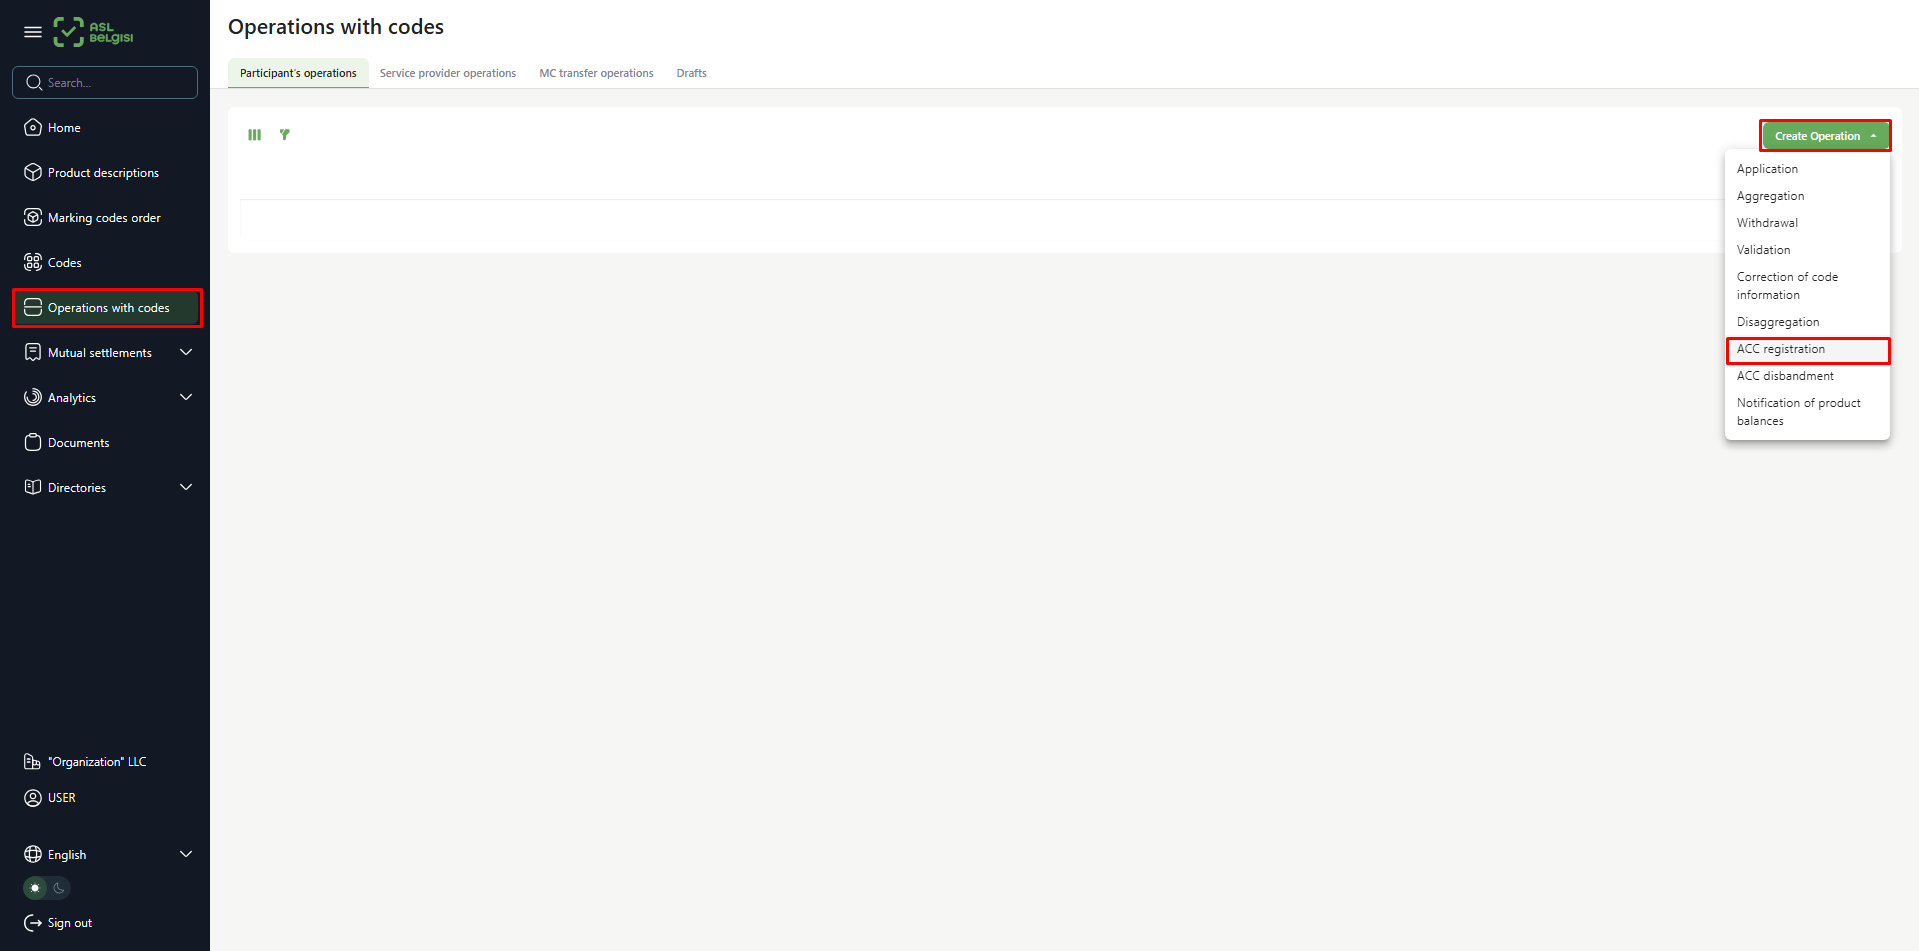Viewport: 1919px width, 951px height.
Task: Click the hamburger menu icon
Action: point(33,32)
